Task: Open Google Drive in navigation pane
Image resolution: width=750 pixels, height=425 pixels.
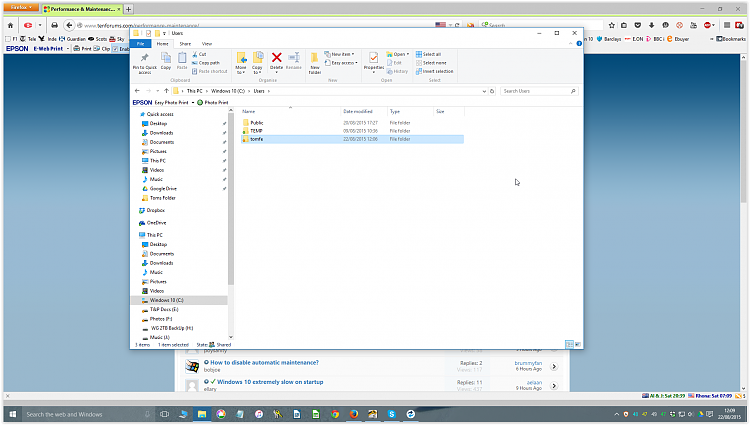Action: pos(159,189)
